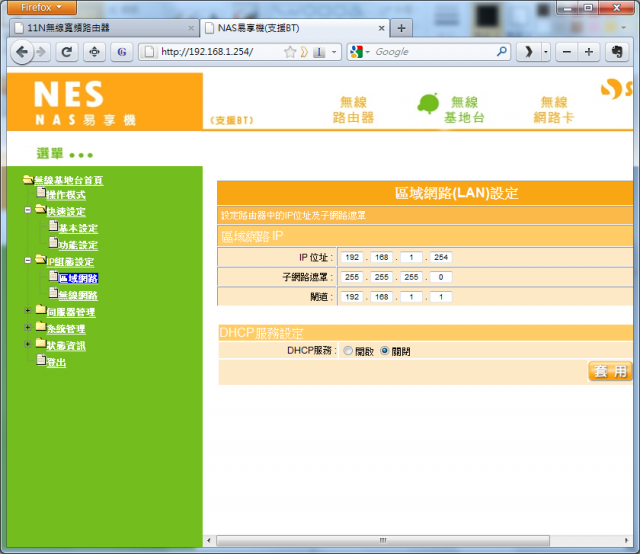
Task: Click the zoom out minus button
Action: point(567,52)
